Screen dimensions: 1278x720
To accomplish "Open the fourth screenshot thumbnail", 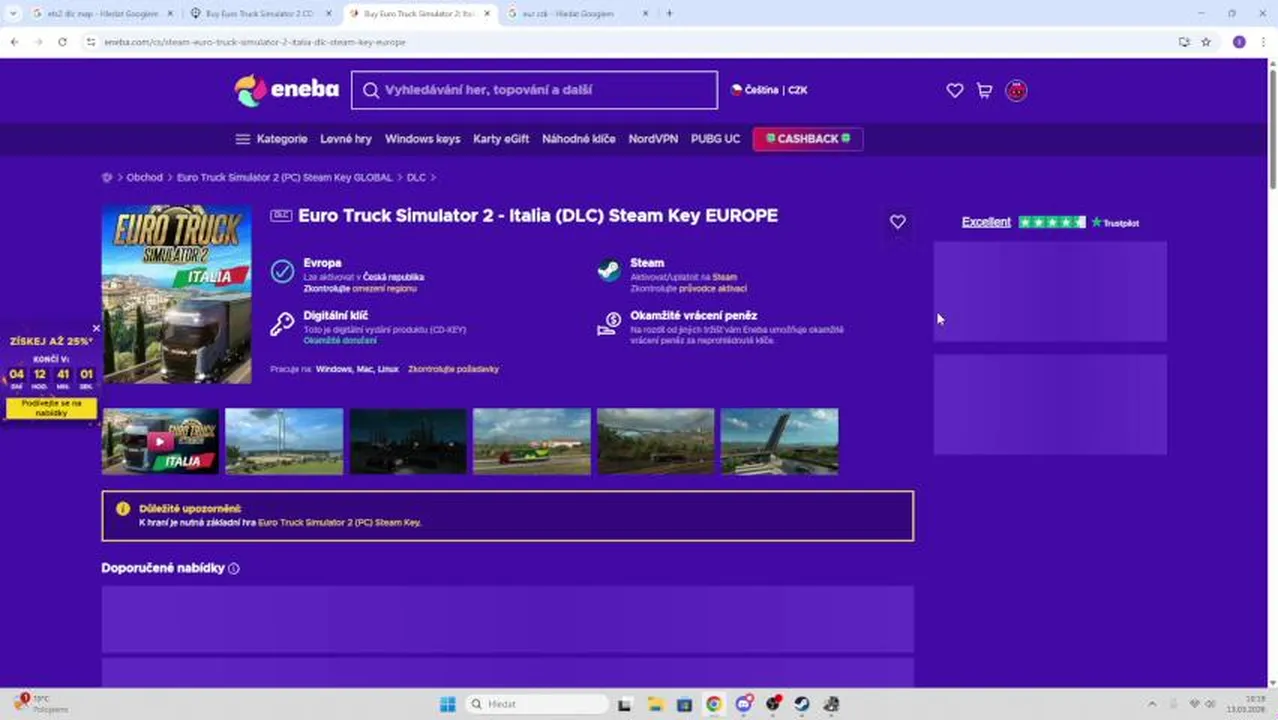I will [532, 441].
